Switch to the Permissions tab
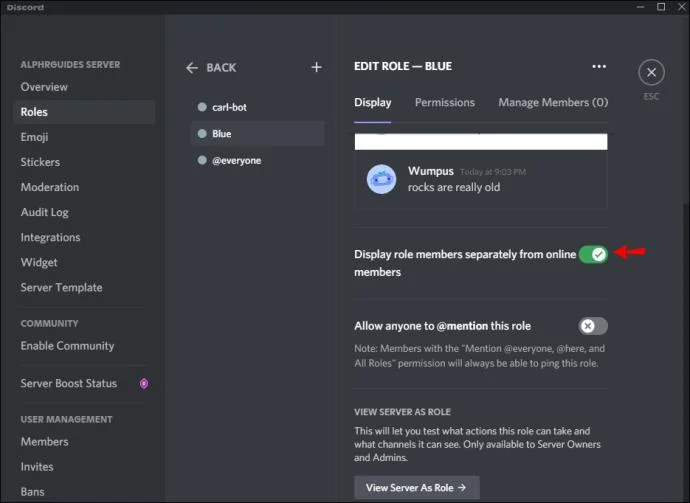Image resolution: width=690 pixels, height=503 pixels. [x=445, y=103]
